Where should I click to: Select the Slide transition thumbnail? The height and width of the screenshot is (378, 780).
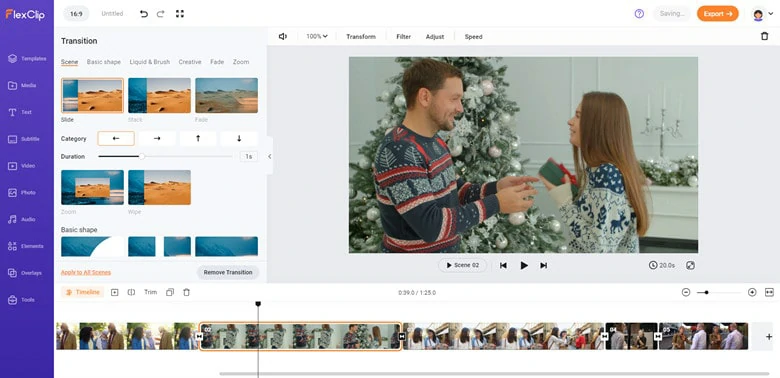(x=93, y=95)
